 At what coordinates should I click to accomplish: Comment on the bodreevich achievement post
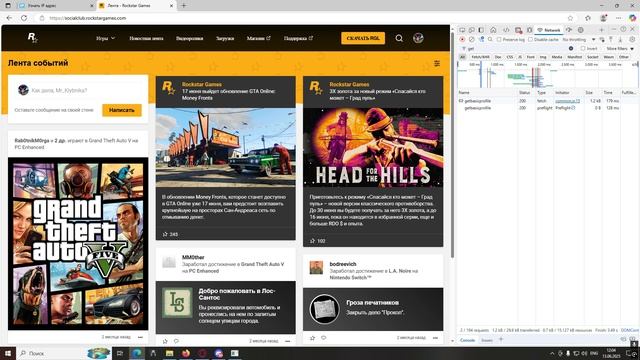(x=324, y=338)
